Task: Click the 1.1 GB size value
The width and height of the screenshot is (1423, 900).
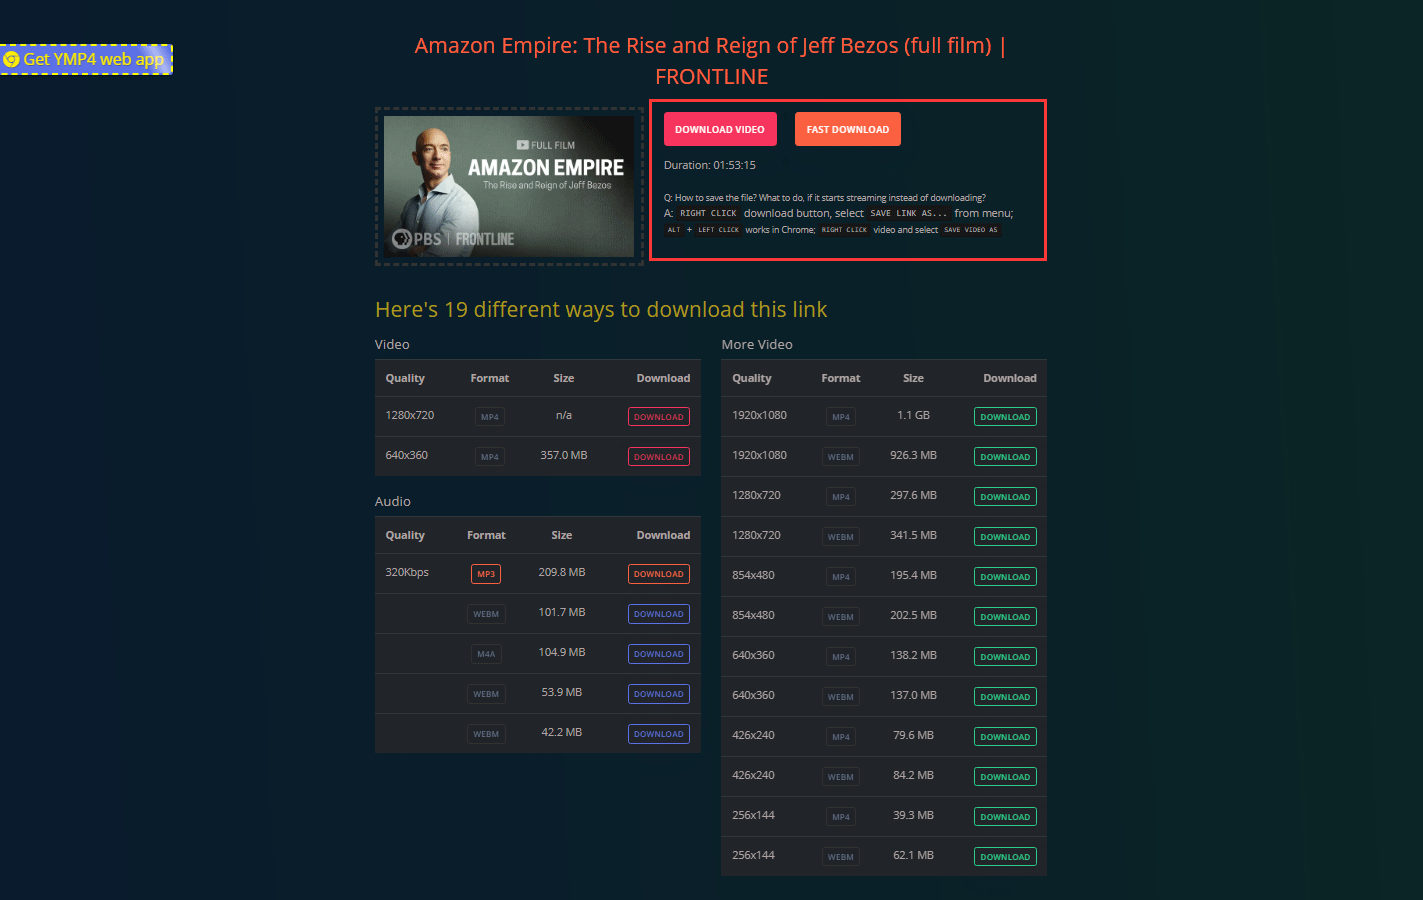Action: [913, 415]
